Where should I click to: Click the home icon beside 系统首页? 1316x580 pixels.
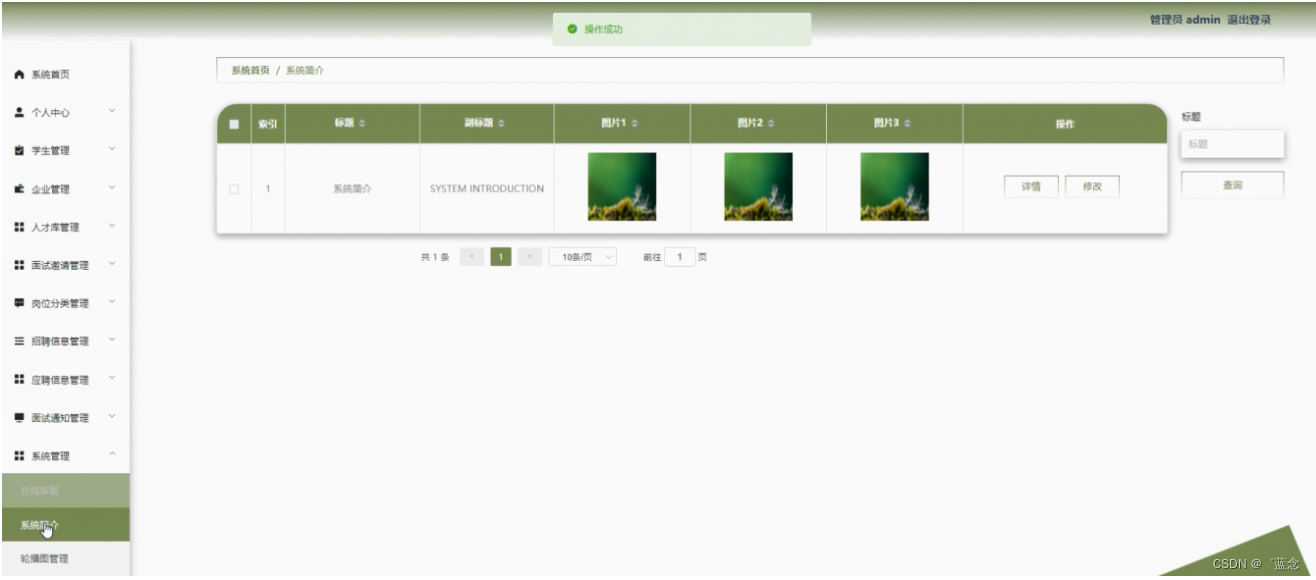click(19, 75)
